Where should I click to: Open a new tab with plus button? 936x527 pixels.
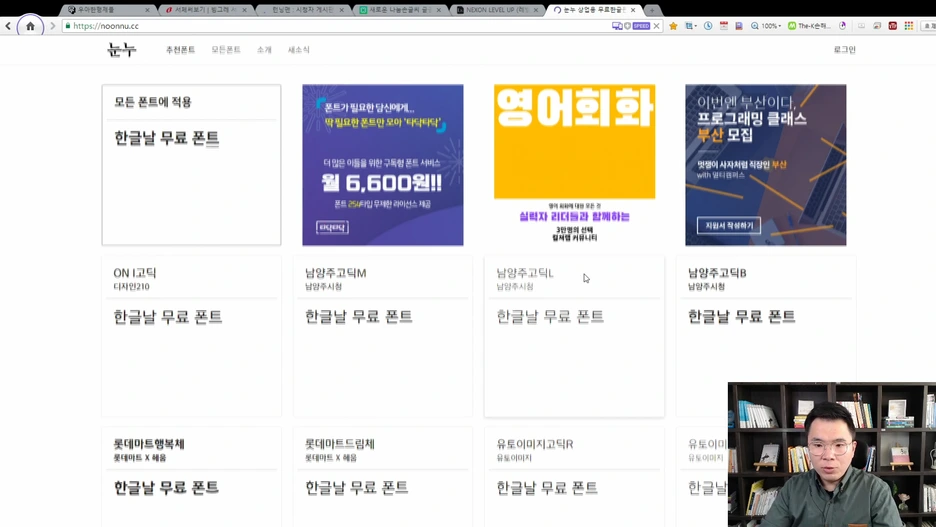click(x=652, y=10)
